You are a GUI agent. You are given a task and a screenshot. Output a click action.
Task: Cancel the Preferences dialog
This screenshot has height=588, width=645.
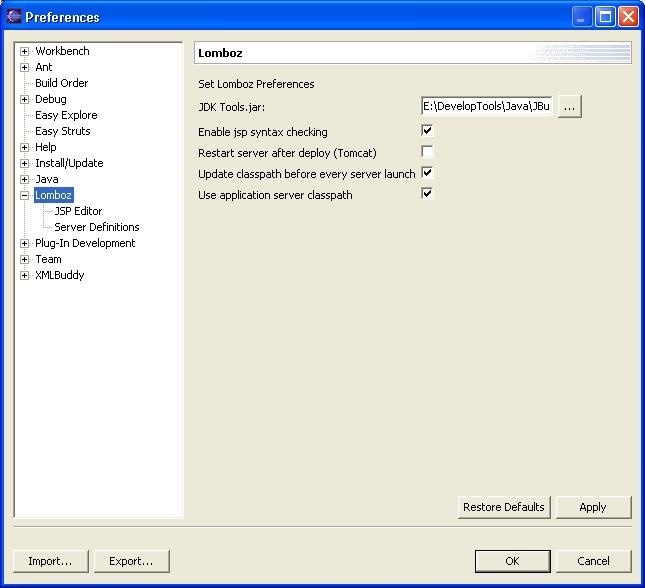593,561
